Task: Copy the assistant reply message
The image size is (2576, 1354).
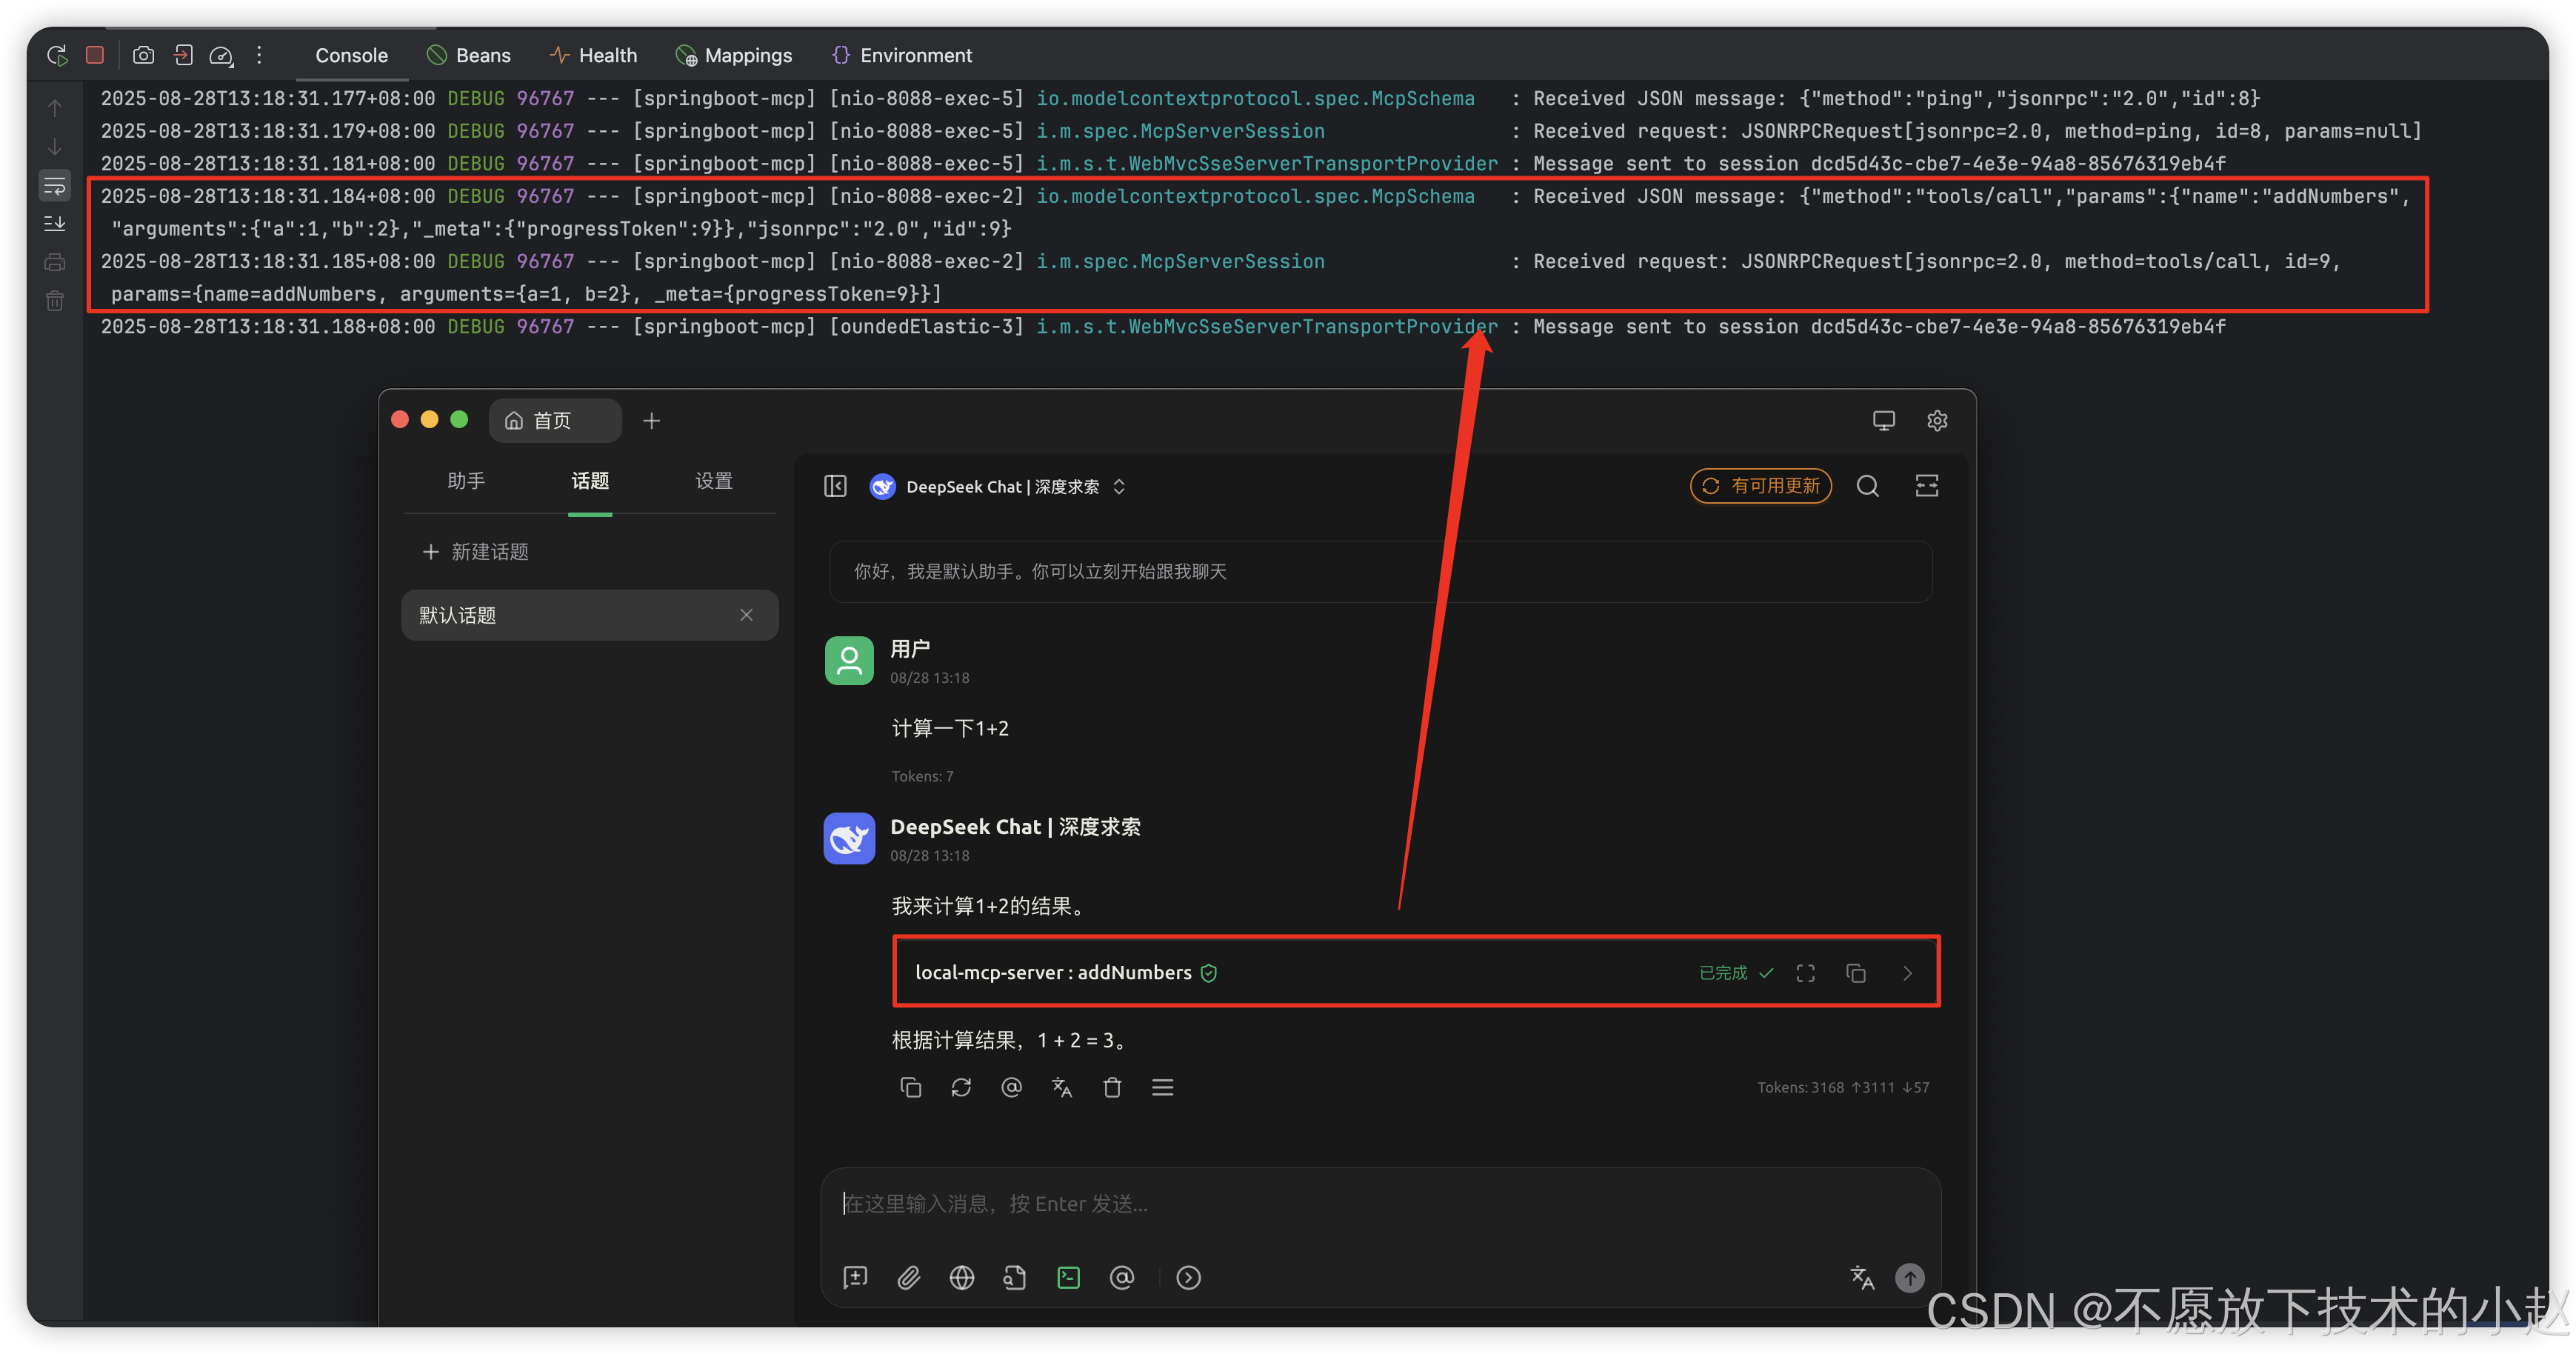Action: [910, 1087]
